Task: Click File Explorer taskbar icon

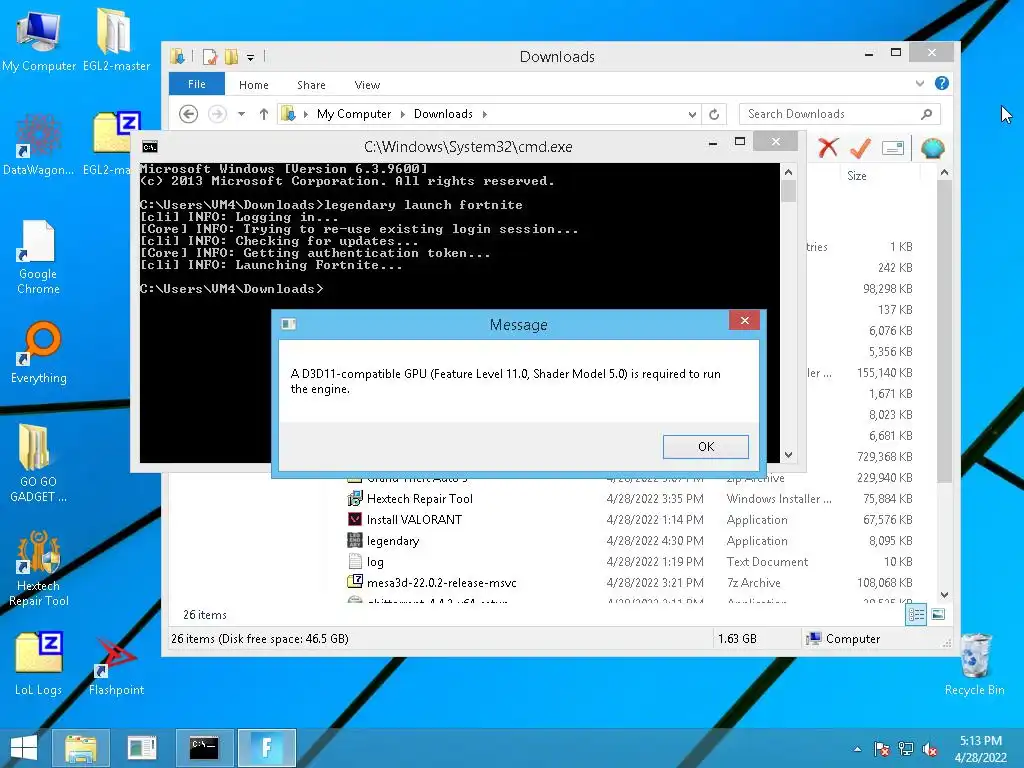Action: pyautogui.click(x=81, y=748)
